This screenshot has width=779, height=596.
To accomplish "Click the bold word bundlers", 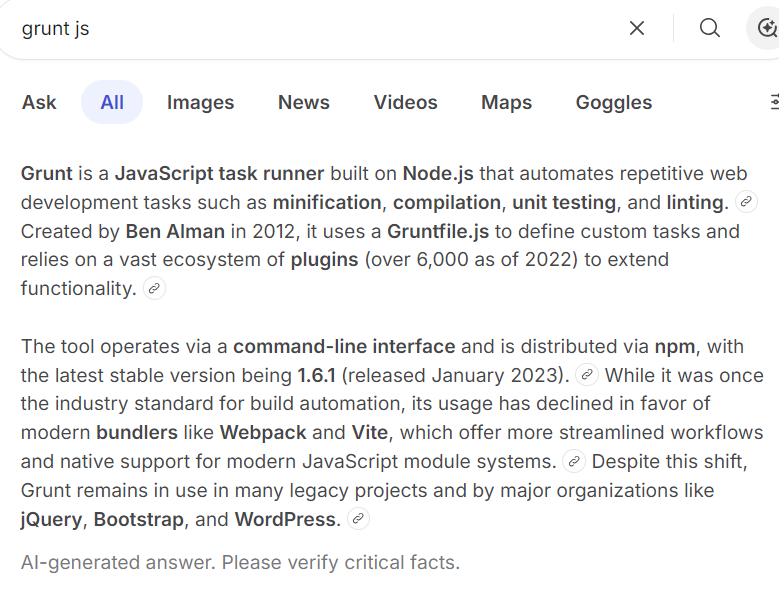I will click(137, 433).
